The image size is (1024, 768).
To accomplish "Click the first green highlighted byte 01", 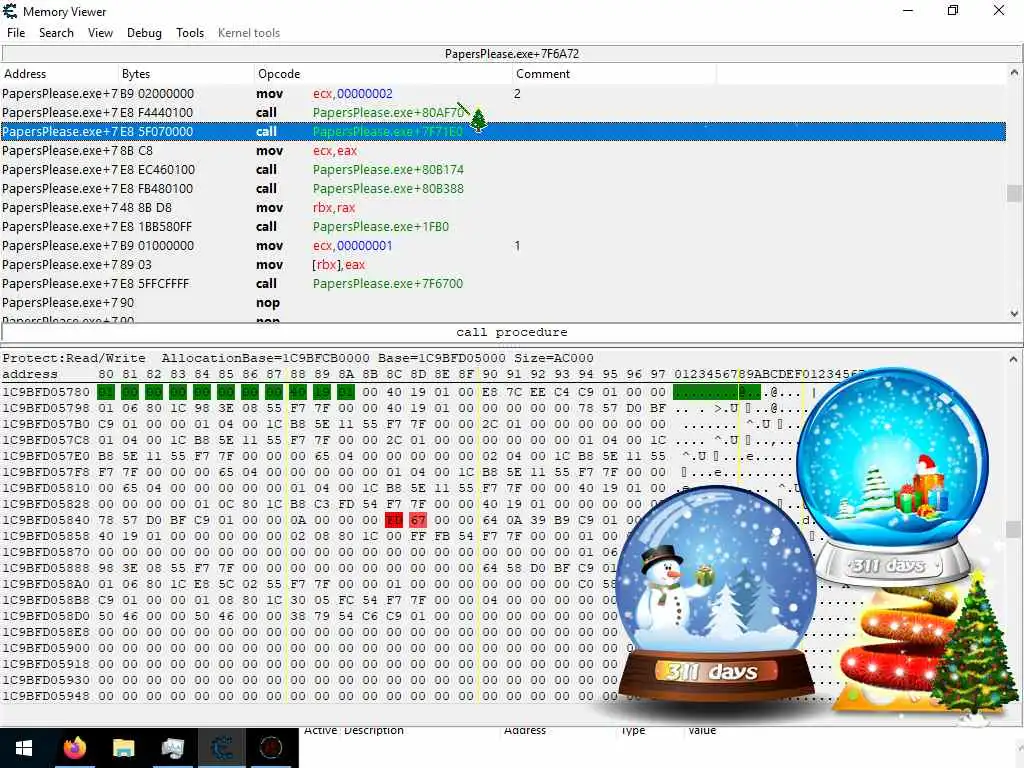I will (106, 392).
